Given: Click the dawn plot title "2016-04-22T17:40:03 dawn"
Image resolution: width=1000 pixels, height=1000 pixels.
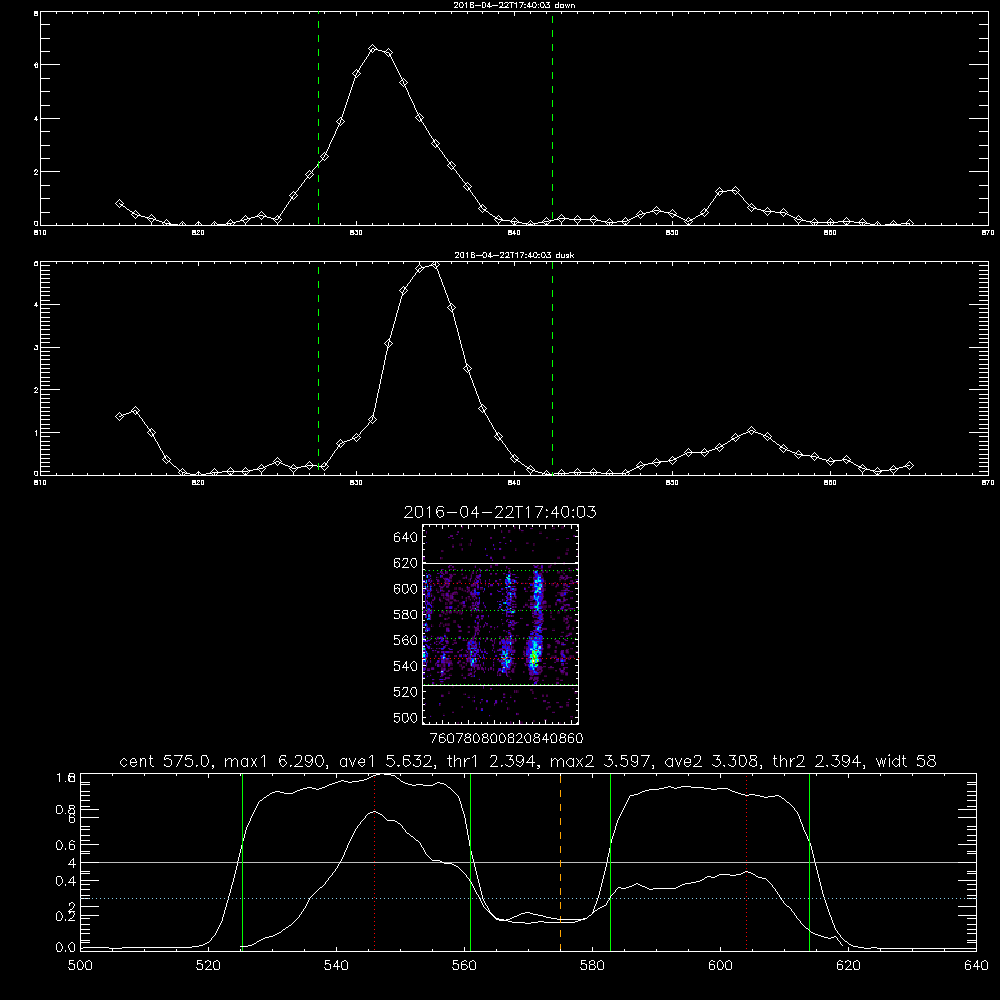Looking at the screenshot, I should [514, 5].
